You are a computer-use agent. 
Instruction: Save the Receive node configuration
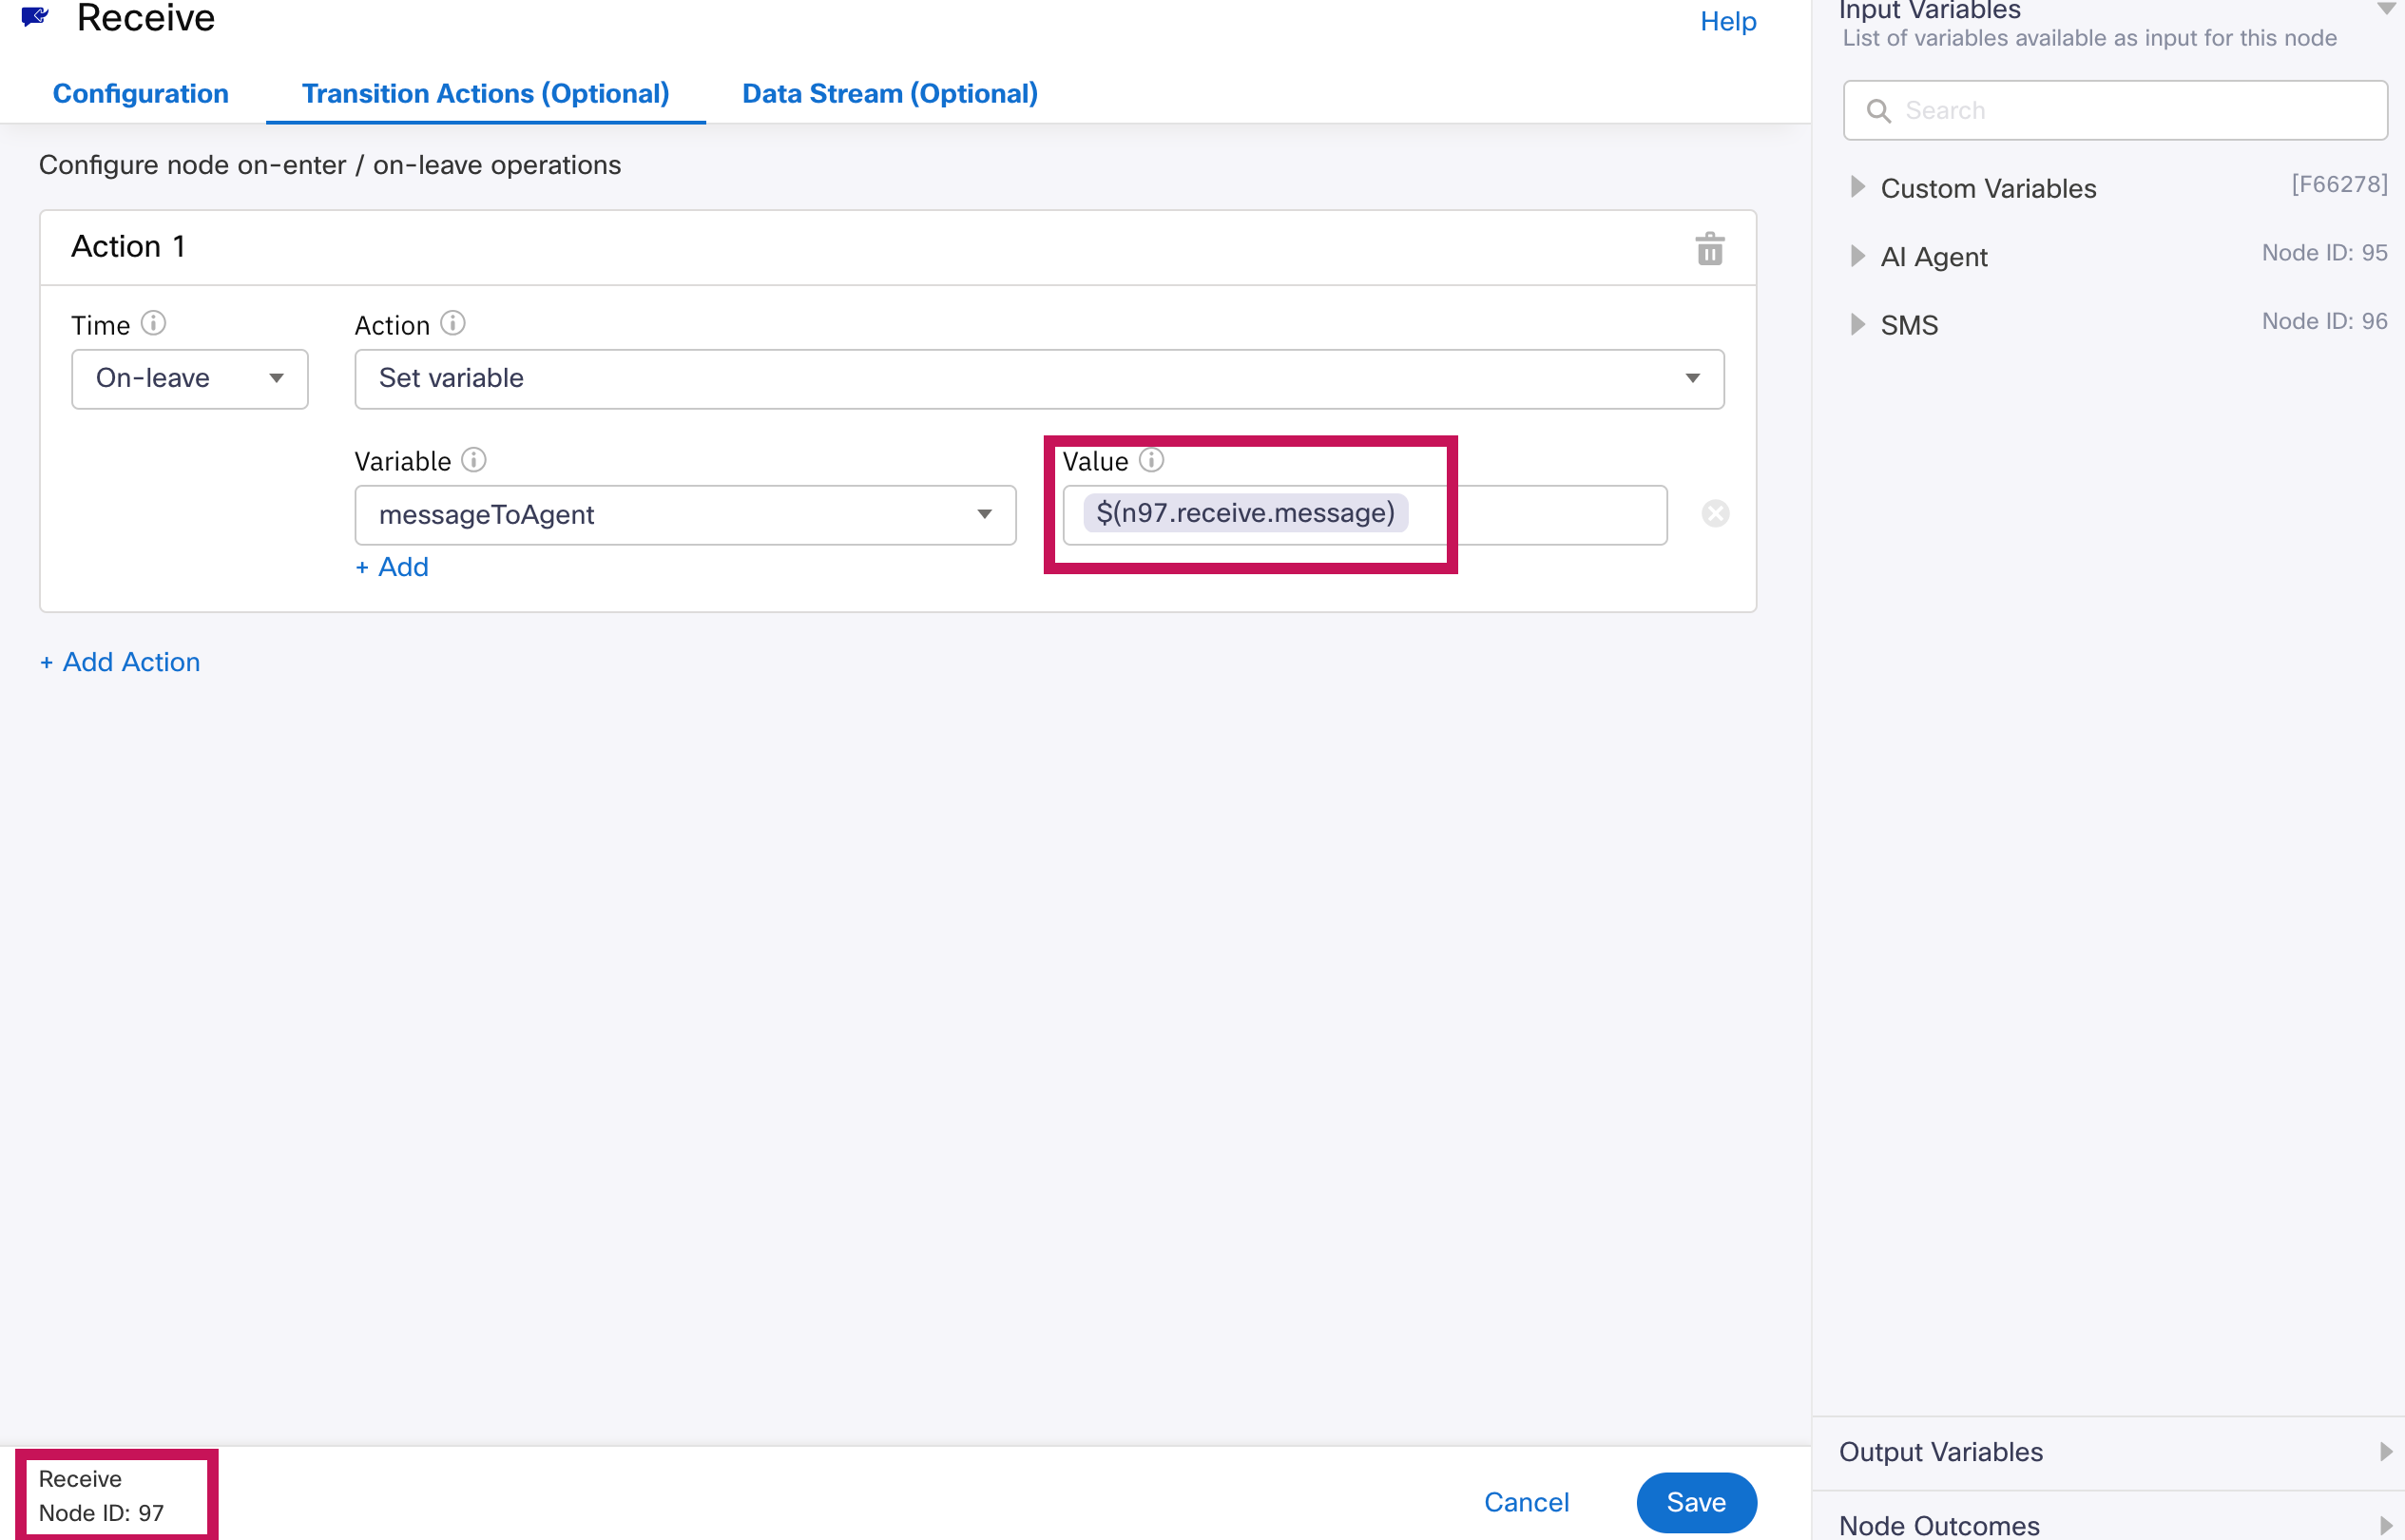coord(1696,1502)
